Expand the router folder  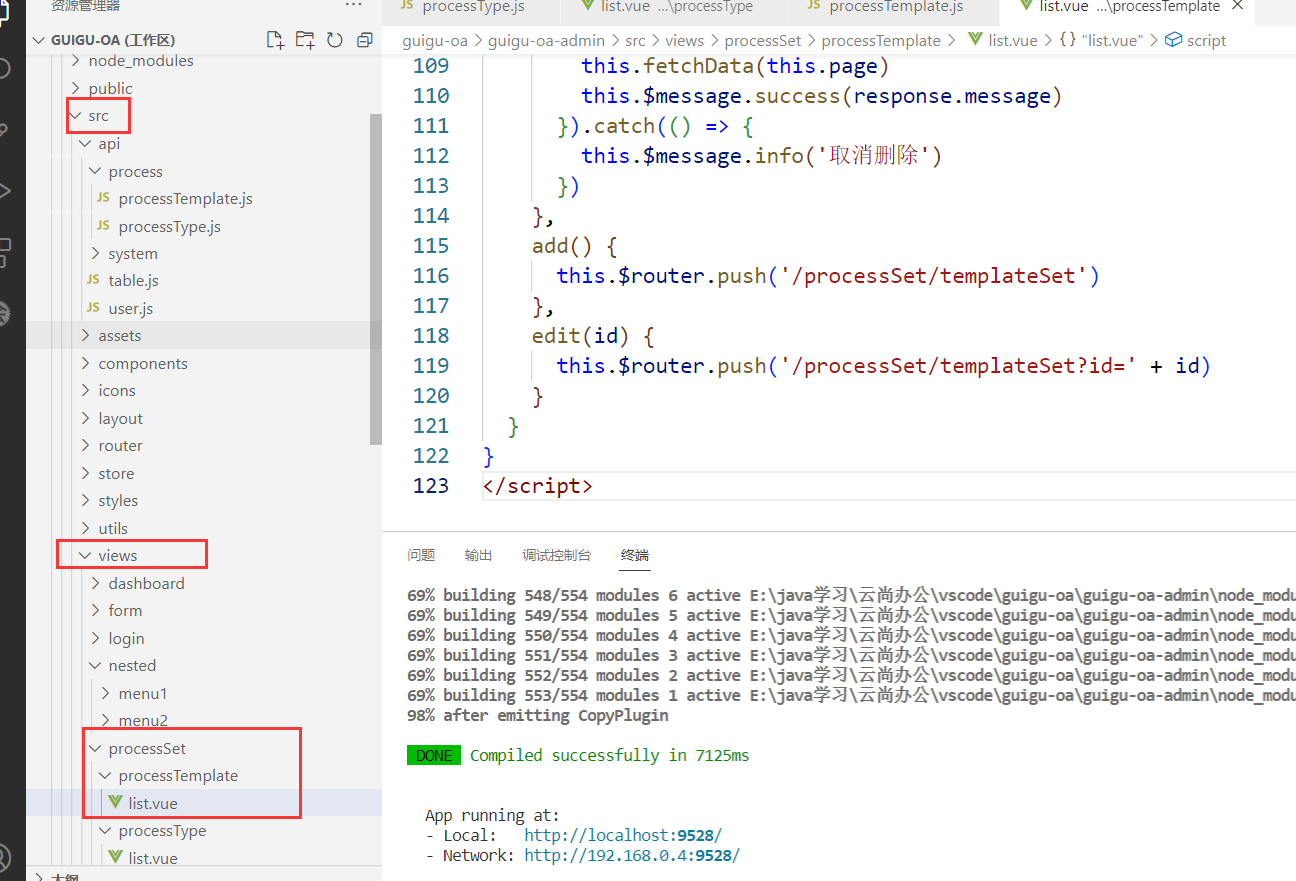pos(86,445)
